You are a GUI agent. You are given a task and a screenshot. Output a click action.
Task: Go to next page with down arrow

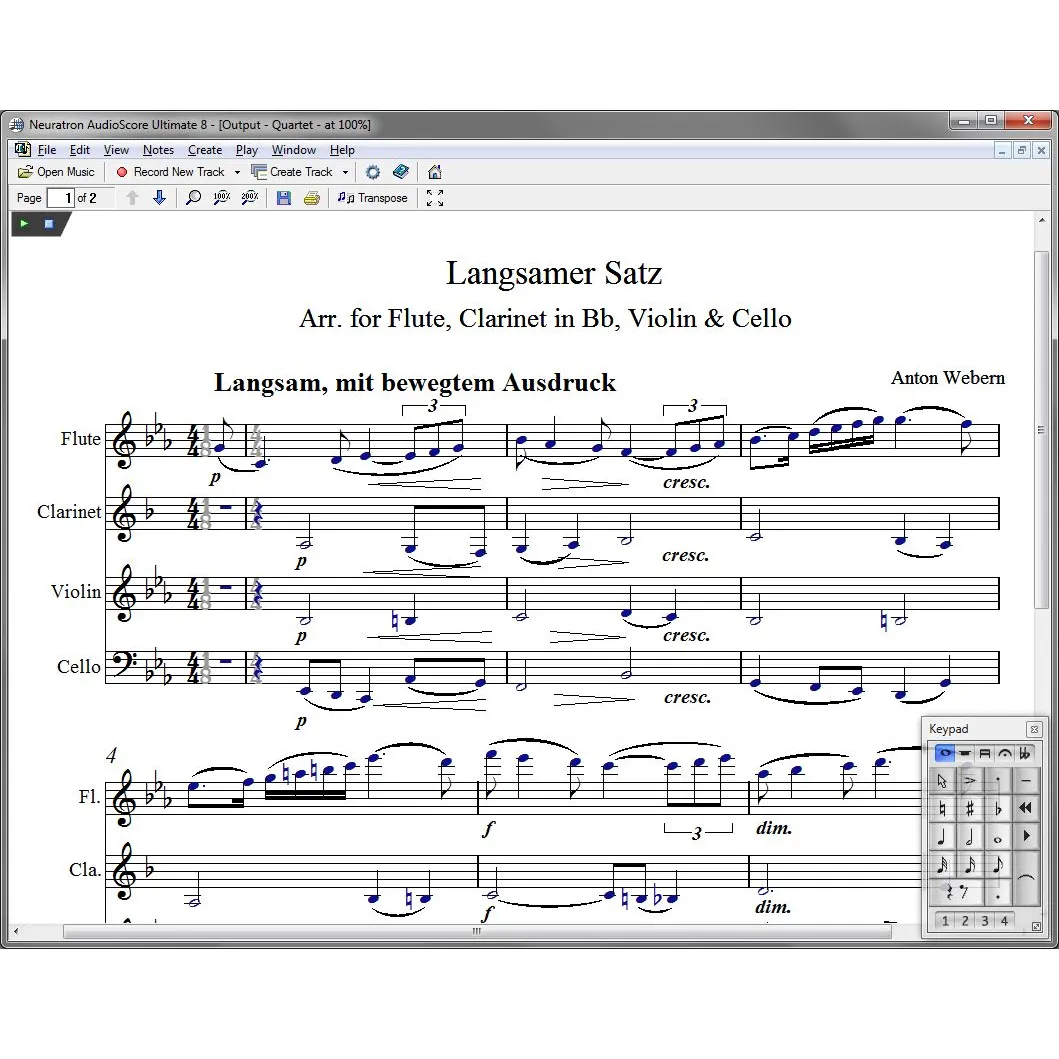(x=159, y=198)
